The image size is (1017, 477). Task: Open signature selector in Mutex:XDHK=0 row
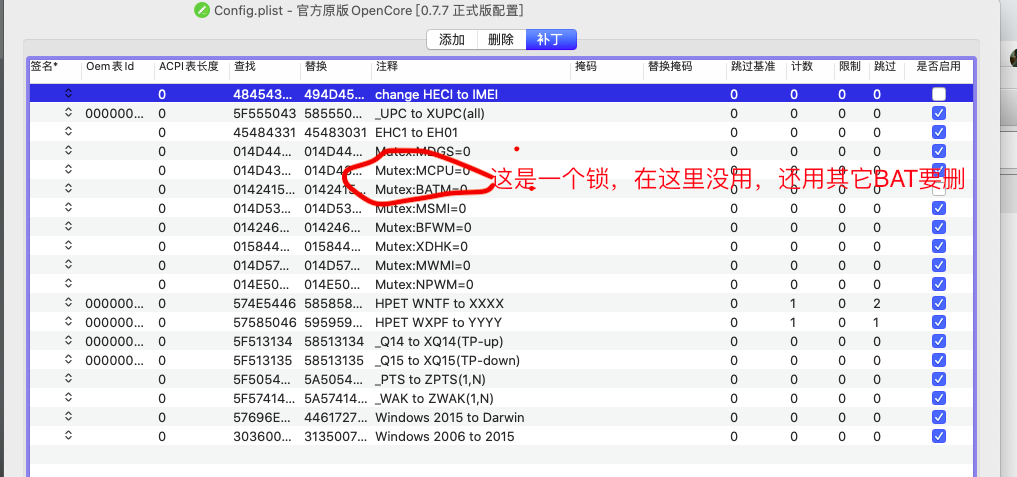[69, 245]
